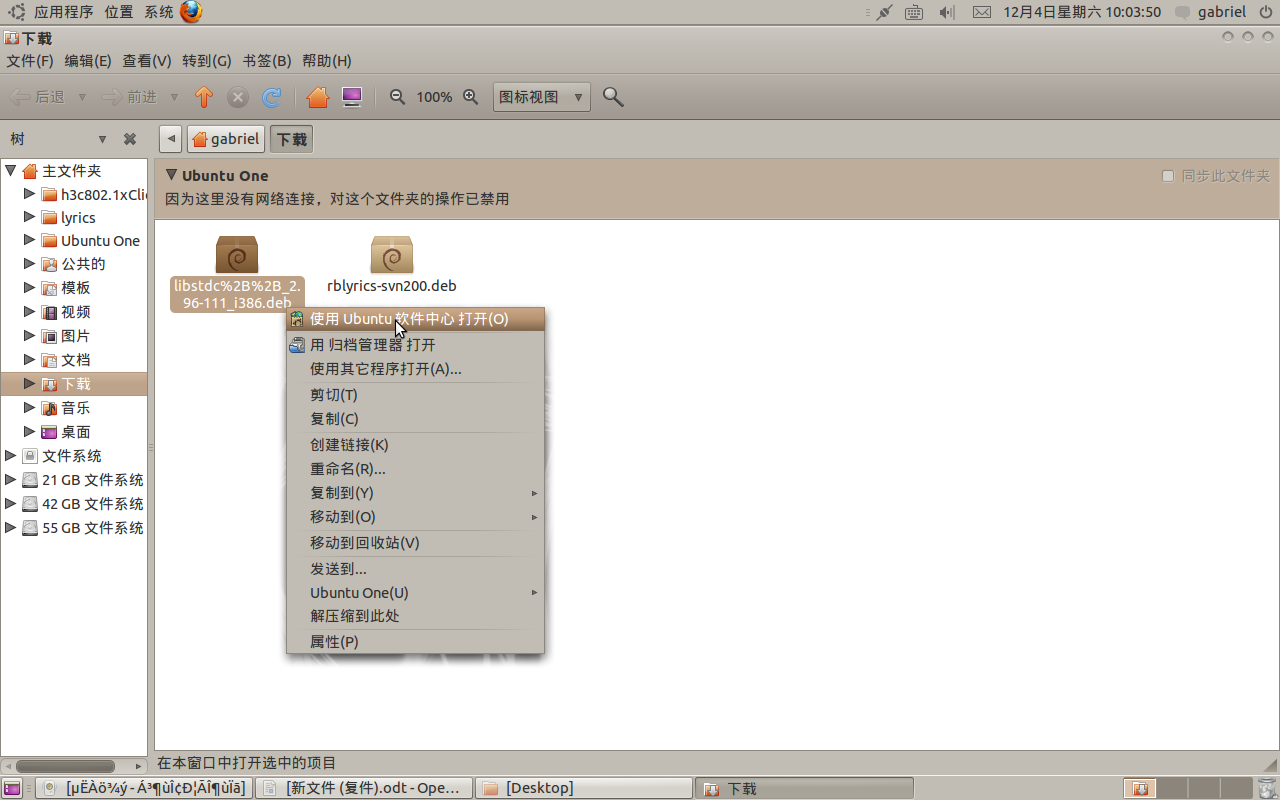Expand the 55 GB 文件系统 node

(11, 527)
